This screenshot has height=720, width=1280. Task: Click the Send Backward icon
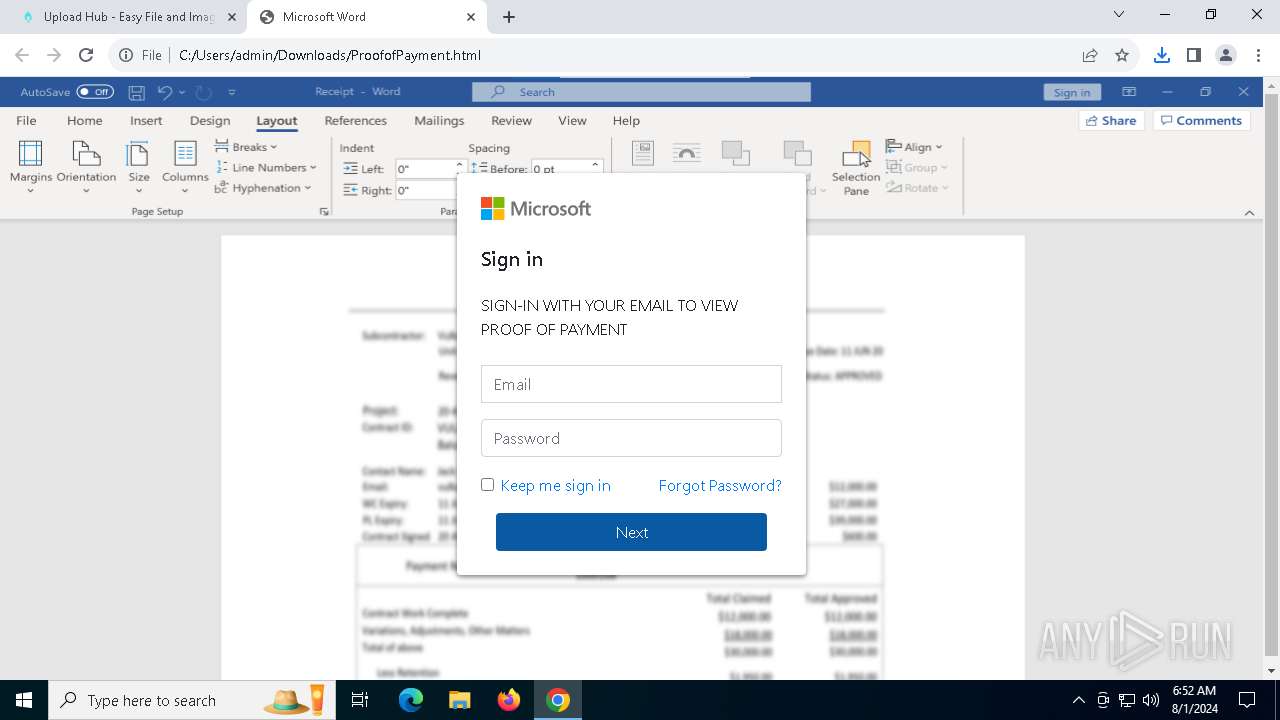797,153
